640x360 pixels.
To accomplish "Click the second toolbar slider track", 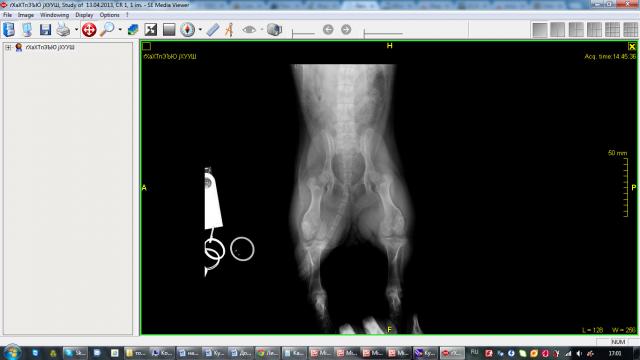I will pyautogui.click(x=383, y=33).
